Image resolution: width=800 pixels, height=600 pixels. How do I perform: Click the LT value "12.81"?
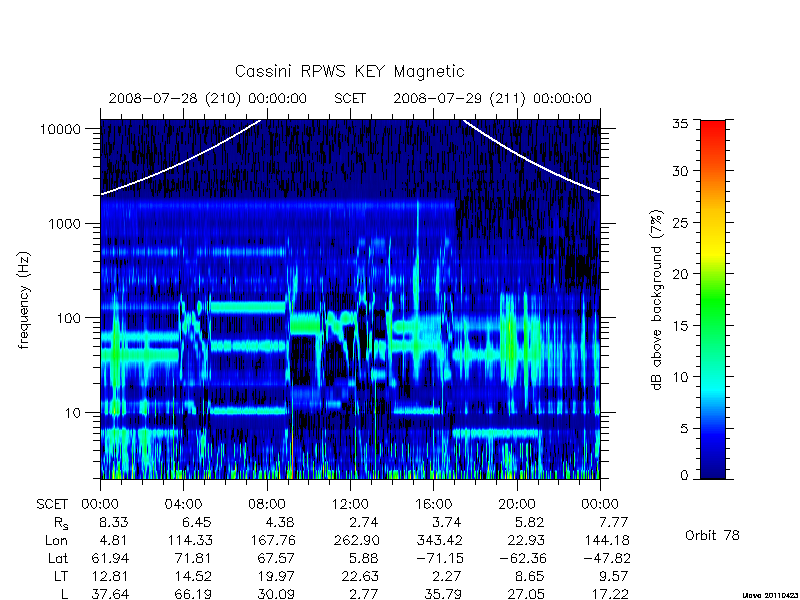click(109, 577)
